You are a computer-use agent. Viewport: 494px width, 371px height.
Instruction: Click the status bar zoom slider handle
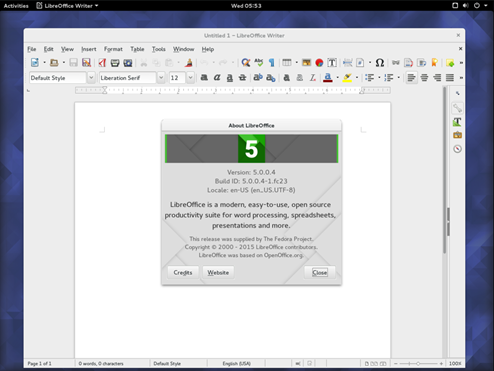(x=418, y=363)
